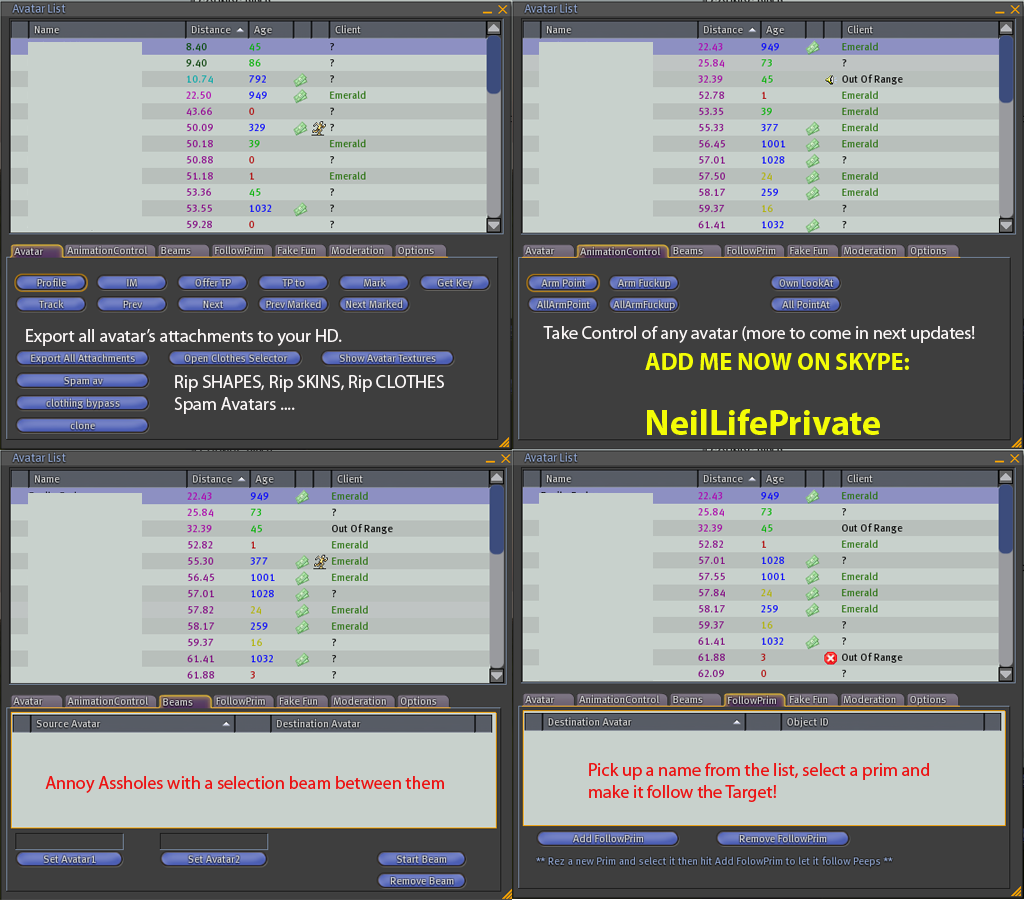Click money icon beside age 1001 in Beams window
Image resolution: width=1024 pixels, height=900 pixels.
point(302,578)
